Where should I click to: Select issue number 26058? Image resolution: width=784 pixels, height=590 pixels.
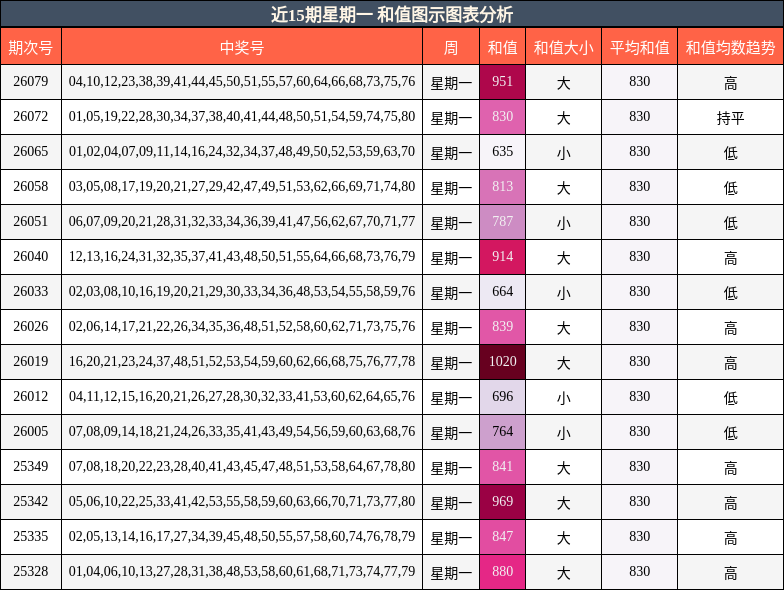[30, 186]
